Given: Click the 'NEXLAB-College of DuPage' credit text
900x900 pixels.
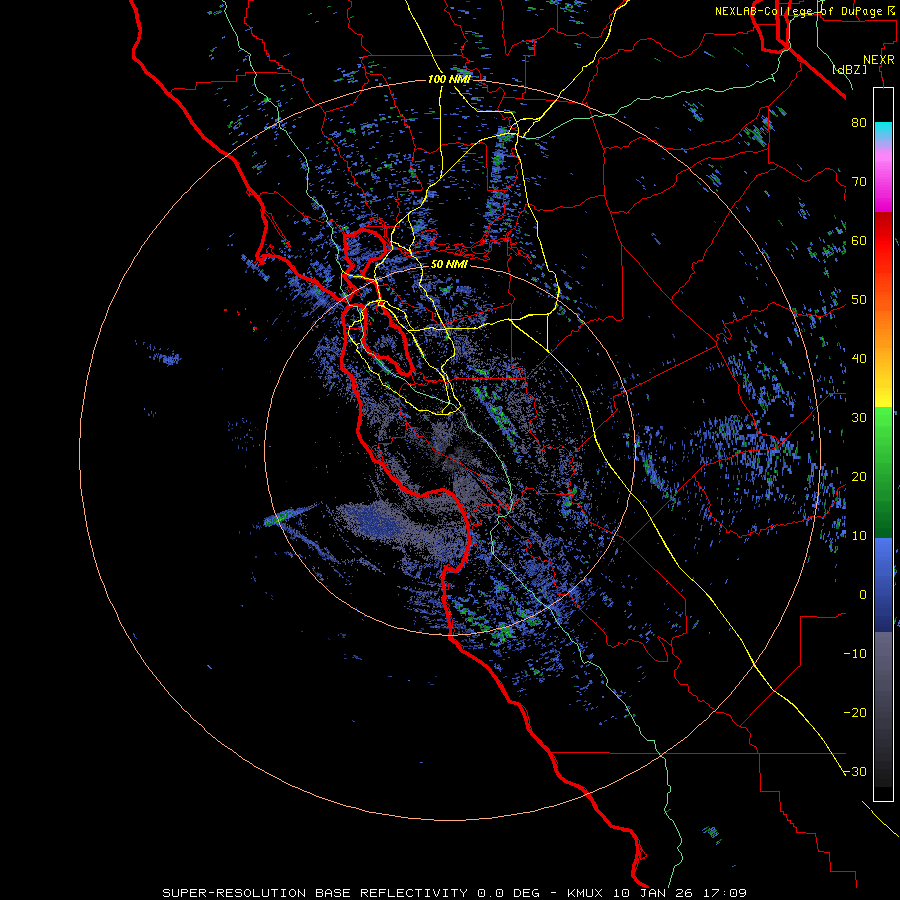Looking at the screenshot, I should click(x=798, y=11).
